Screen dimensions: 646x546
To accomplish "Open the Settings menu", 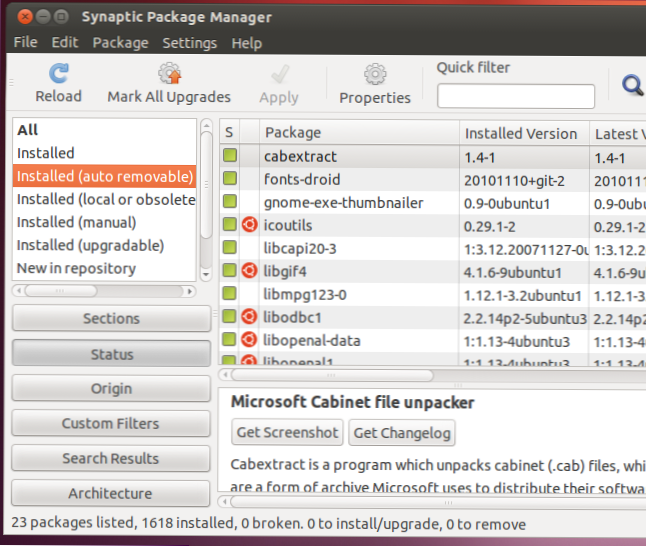I will pyautogui.click(x=189, y=43).
